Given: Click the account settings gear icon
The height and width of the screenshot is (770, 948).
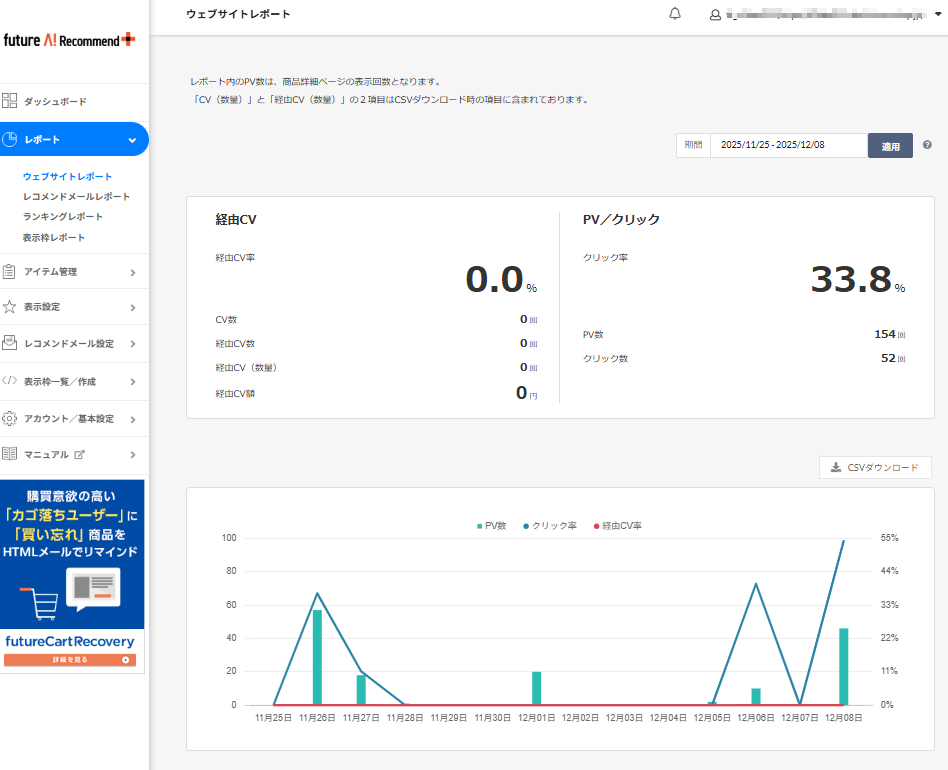Looking at the screenshot, I should point(10,418).
